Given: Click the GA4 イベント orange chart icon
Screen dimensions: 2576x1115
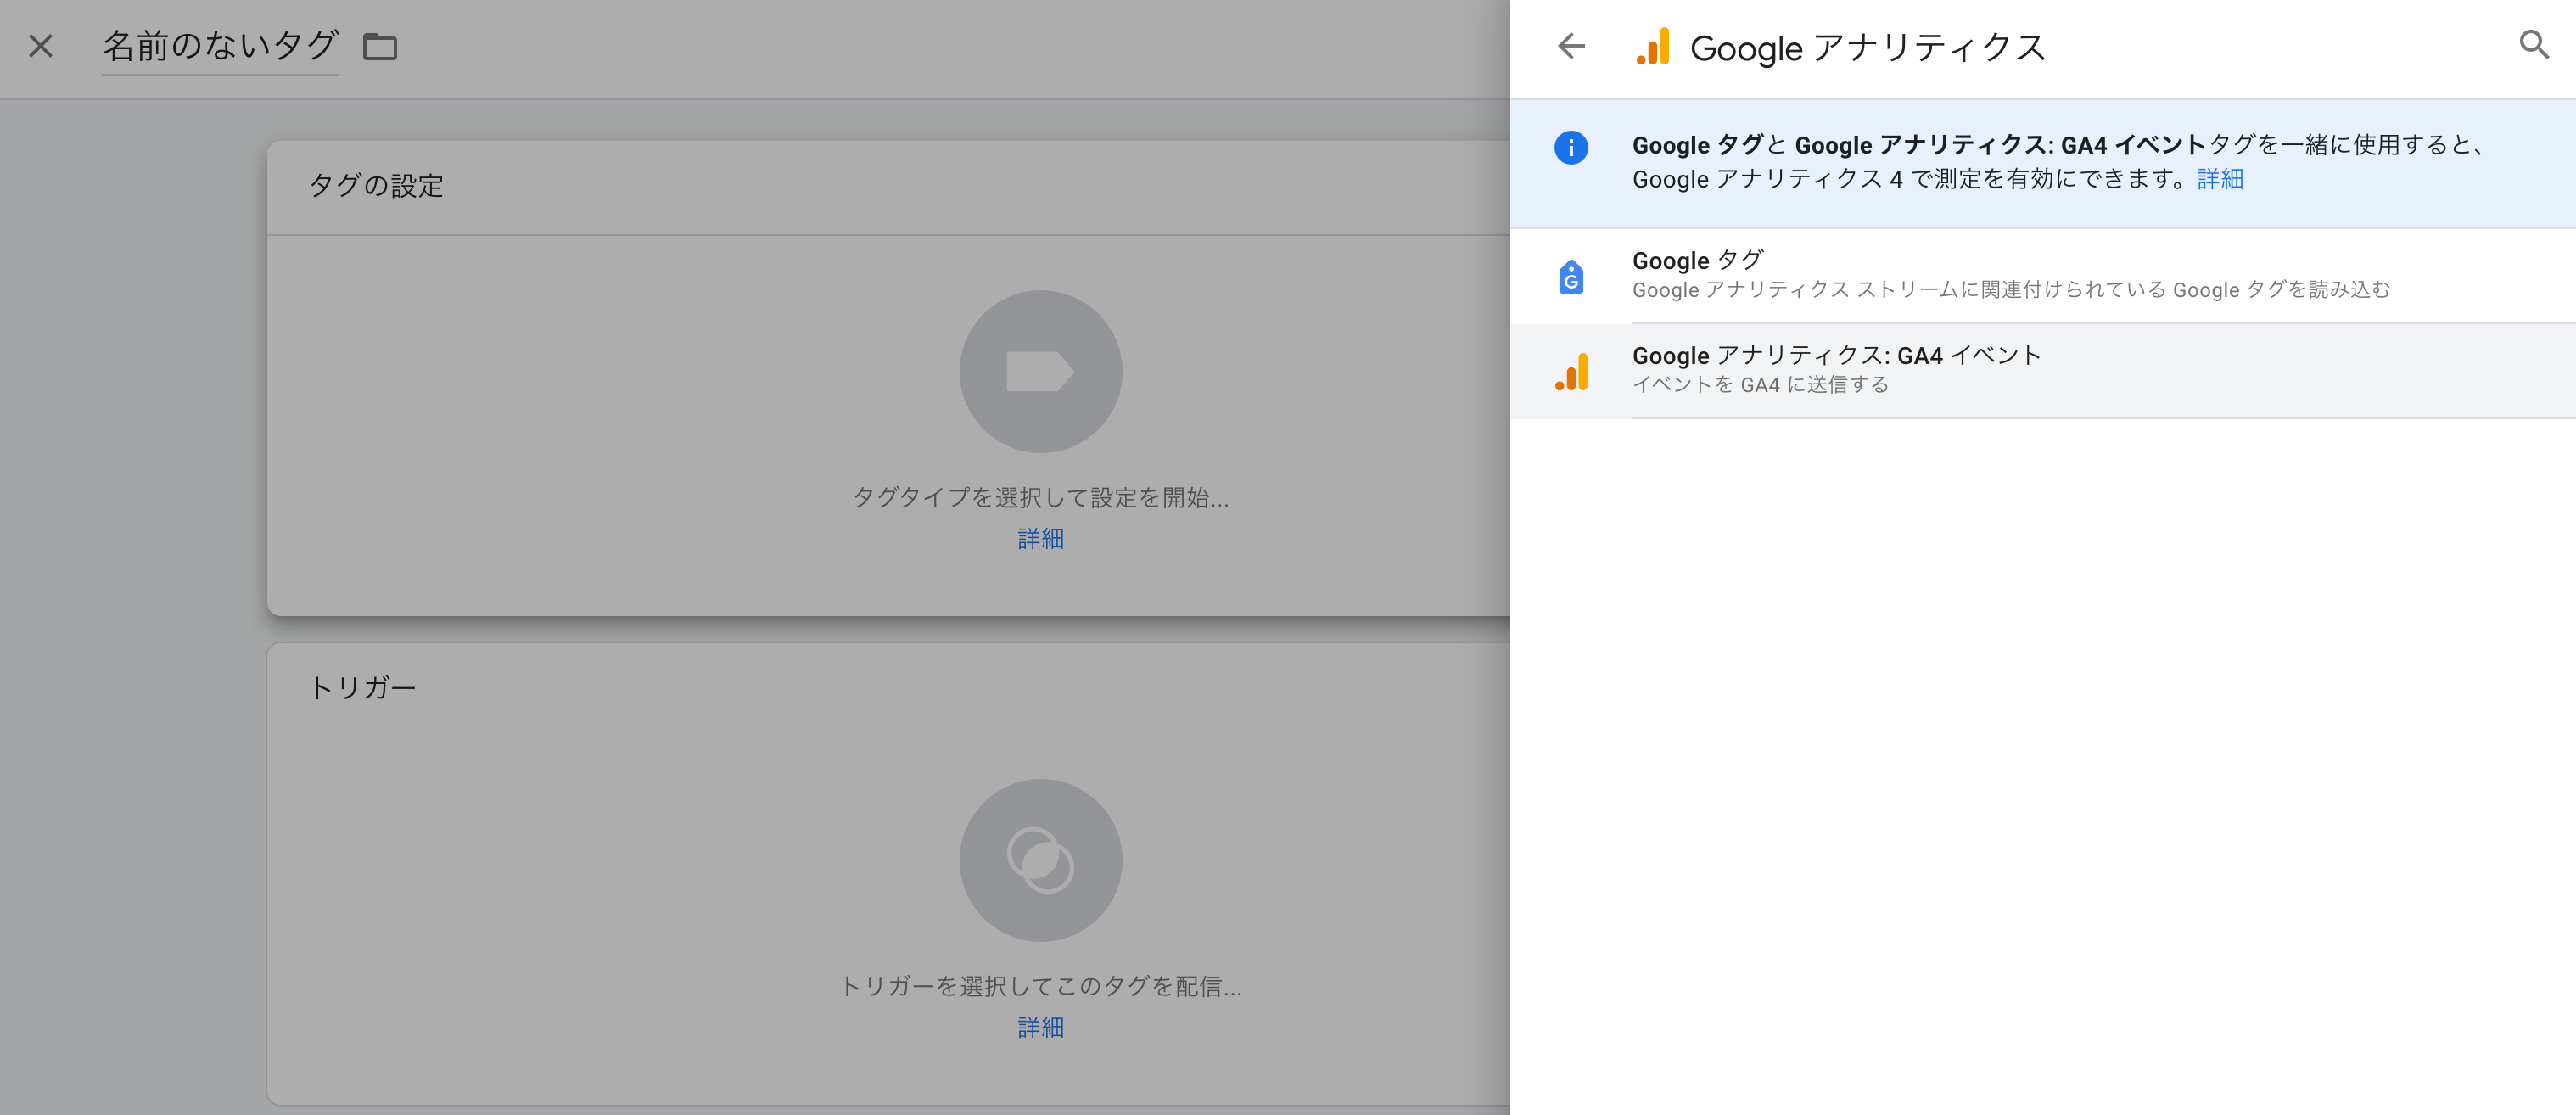Looking at the screenshot, I should (1571, 371).
